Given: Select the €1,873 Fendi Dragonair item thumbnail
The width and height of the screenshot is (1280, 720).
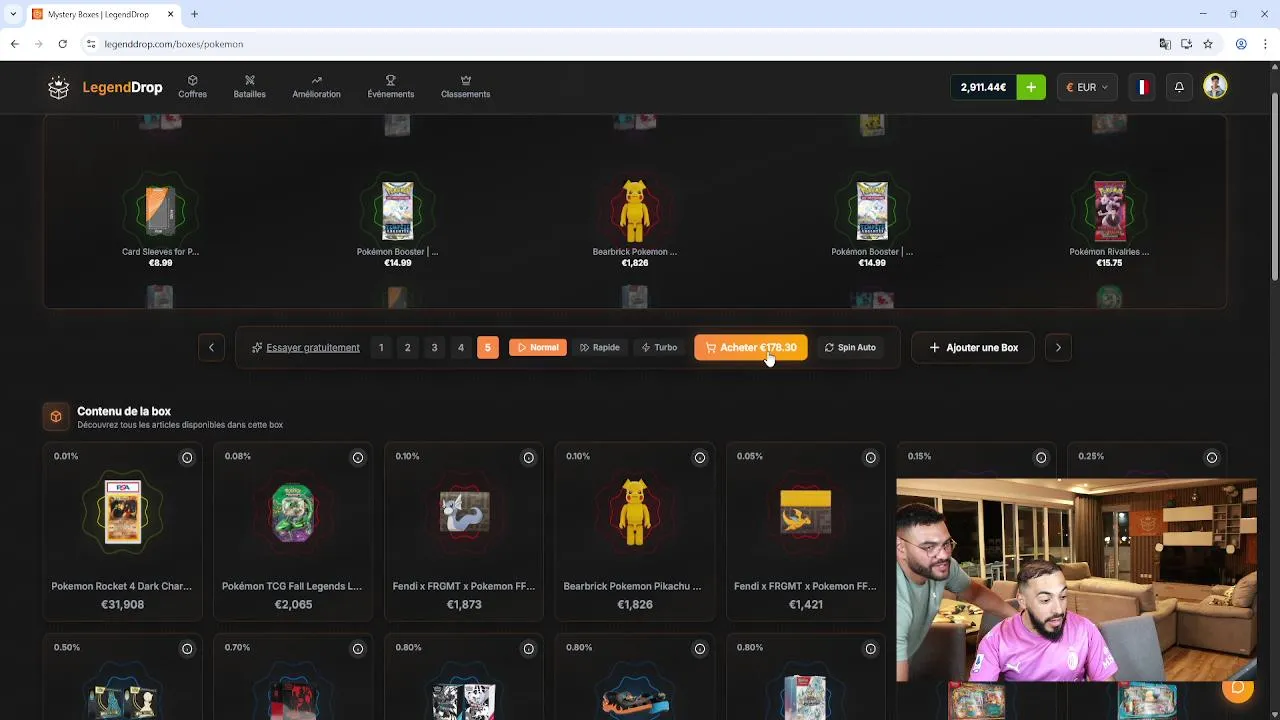Looking at the screenshot, I should click(x=464, y=512).
